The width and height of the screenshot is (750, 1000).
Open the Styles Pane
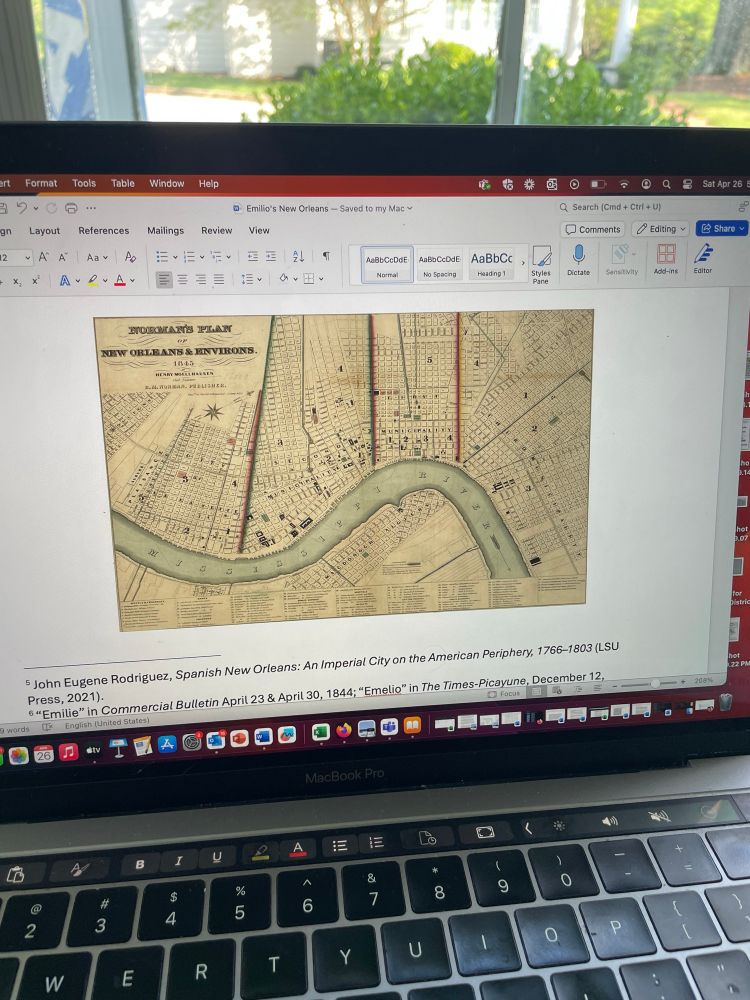coord(541,264)
